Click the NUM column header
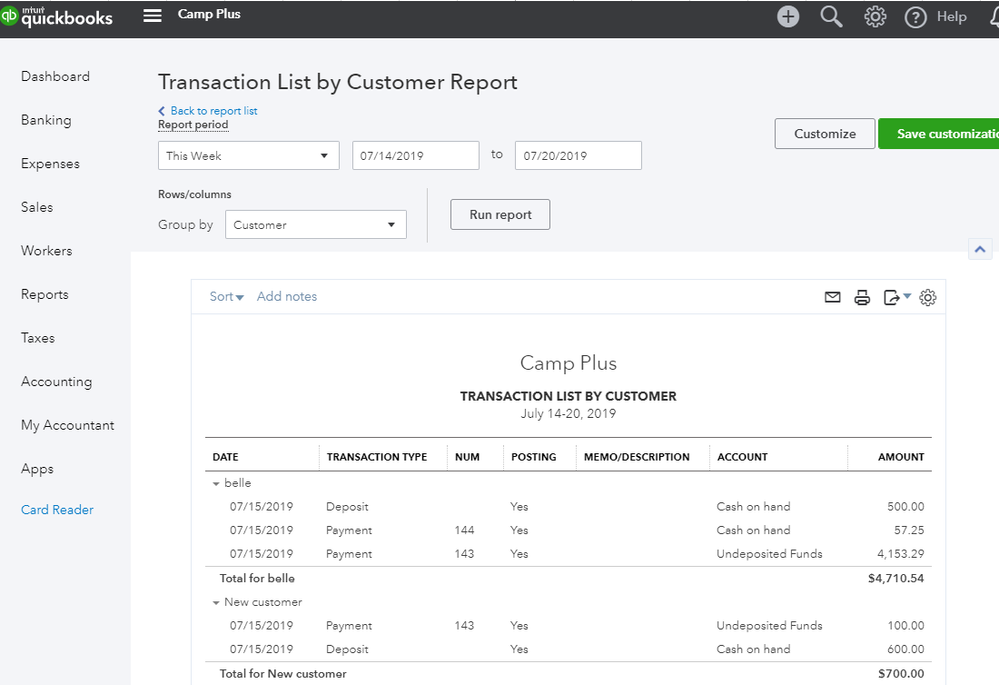 point(467,457)
